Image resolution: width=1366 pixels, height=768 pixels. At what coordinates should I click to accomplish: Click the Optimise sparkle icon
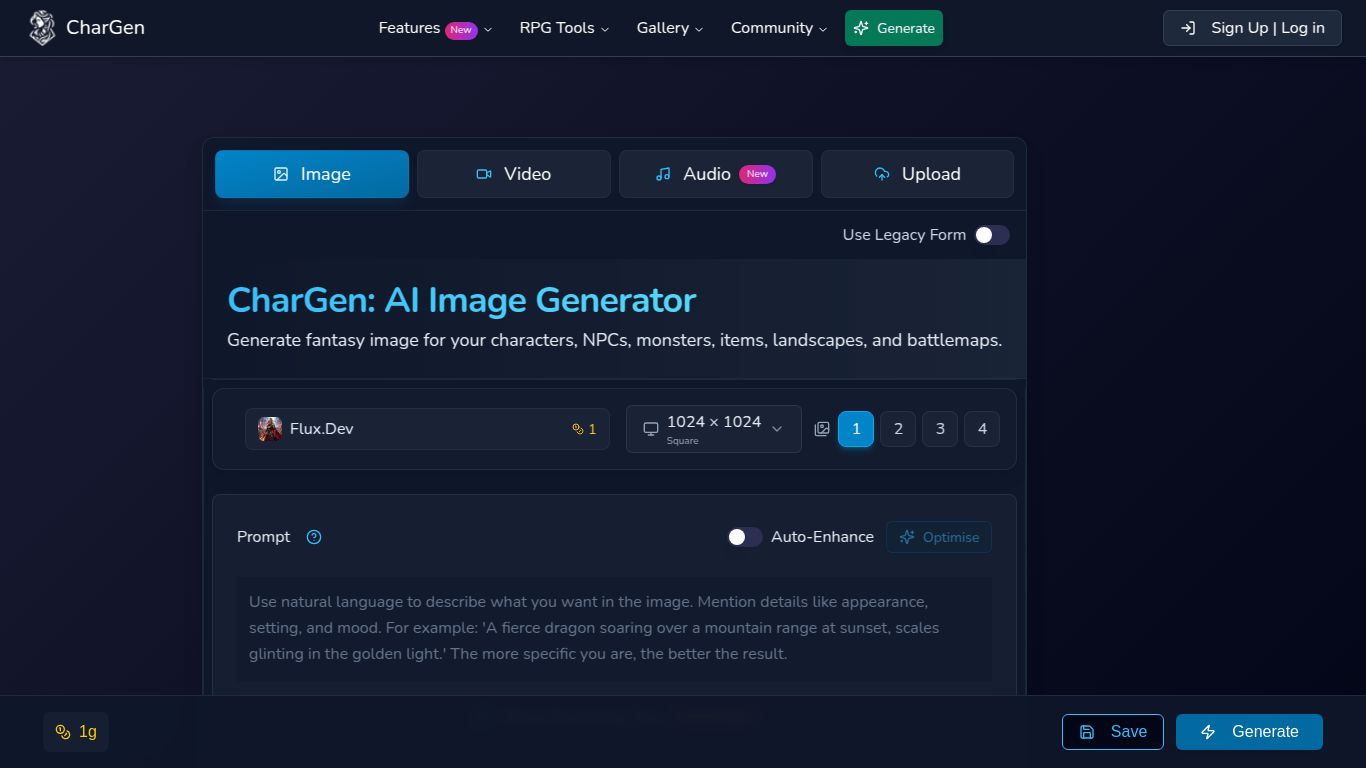pyautogui.click(x=907, y=537)
